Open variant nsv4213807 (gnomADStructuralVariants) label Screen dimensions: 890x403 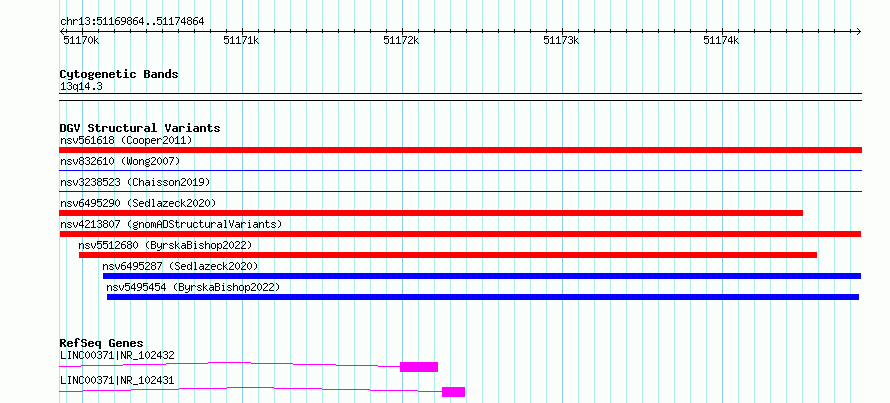pyautogui.click(x=171, y=224)
